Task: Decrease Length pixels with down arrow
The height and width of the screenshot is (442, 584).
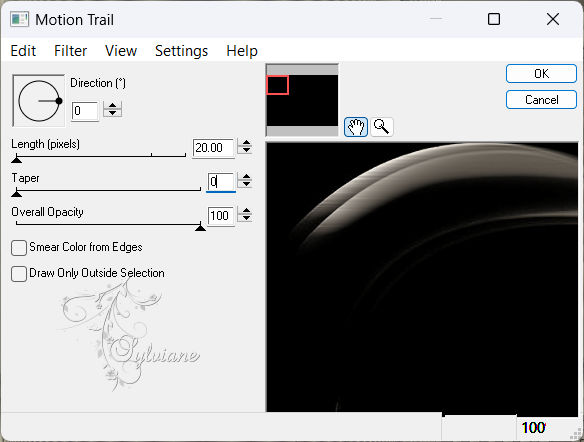Action: click(246, 150)
